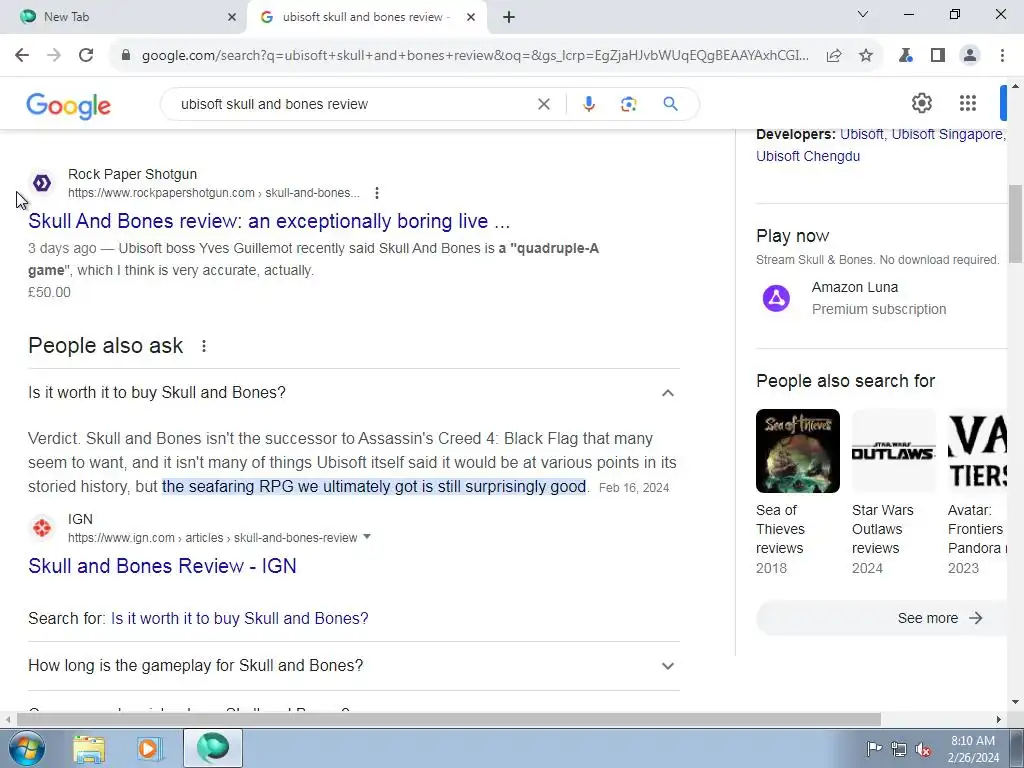
Task: Click the Amazon Luna icon
Action: coord(776,298)
